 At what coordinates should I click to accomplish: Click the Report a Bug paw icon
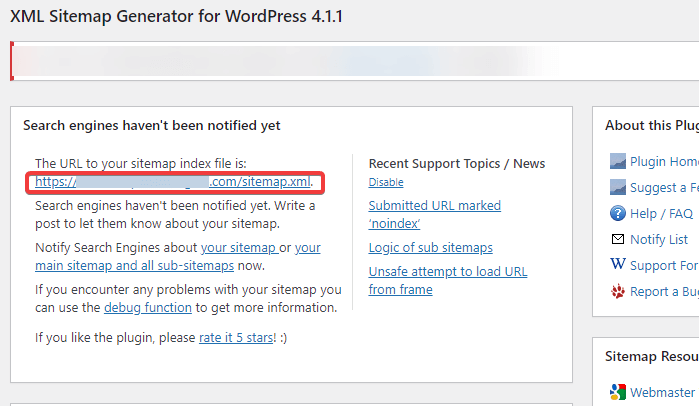(617, 291)
